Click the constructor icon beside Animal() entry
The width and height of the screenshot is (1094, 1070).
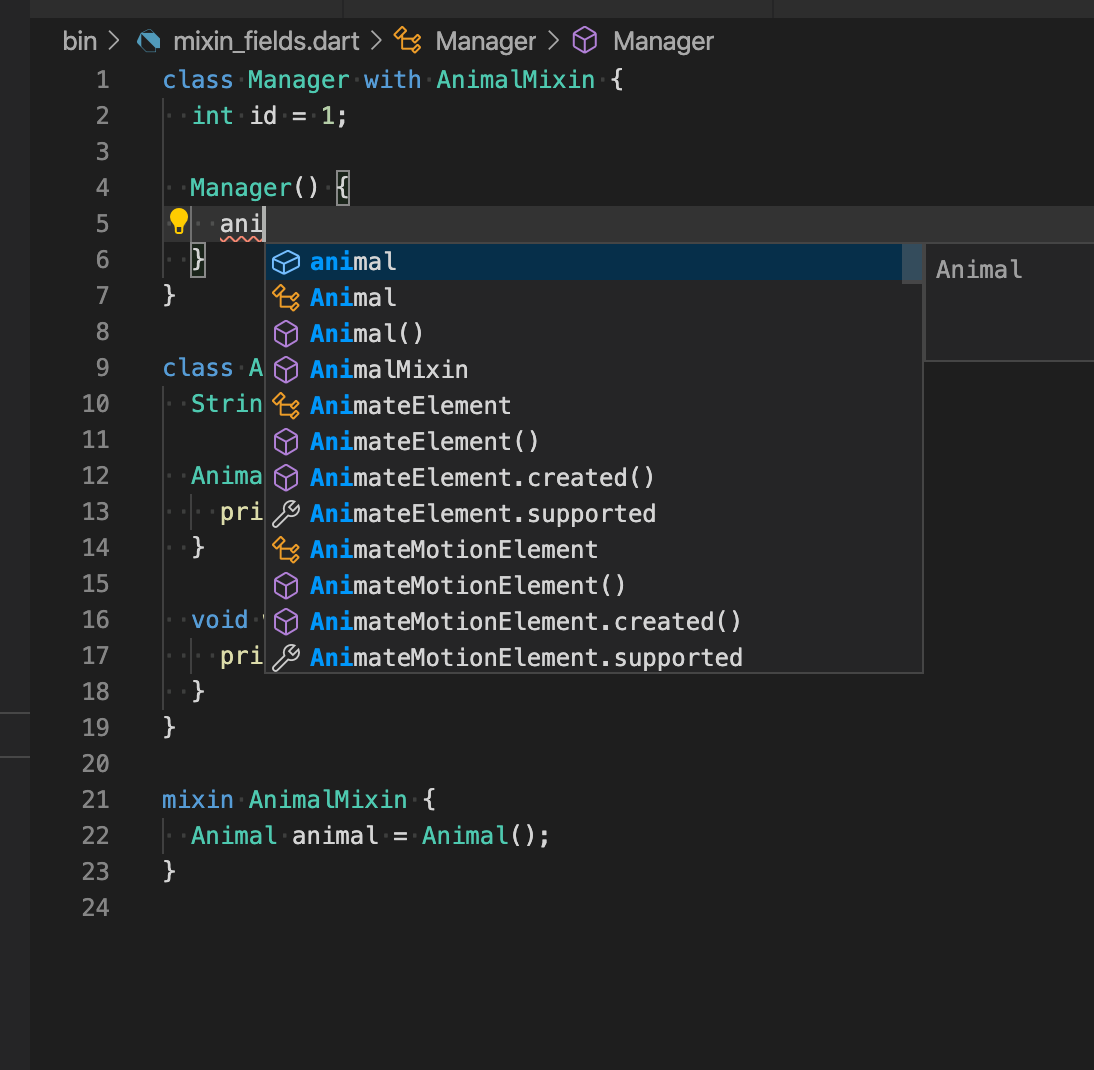(x=286, y=333)
